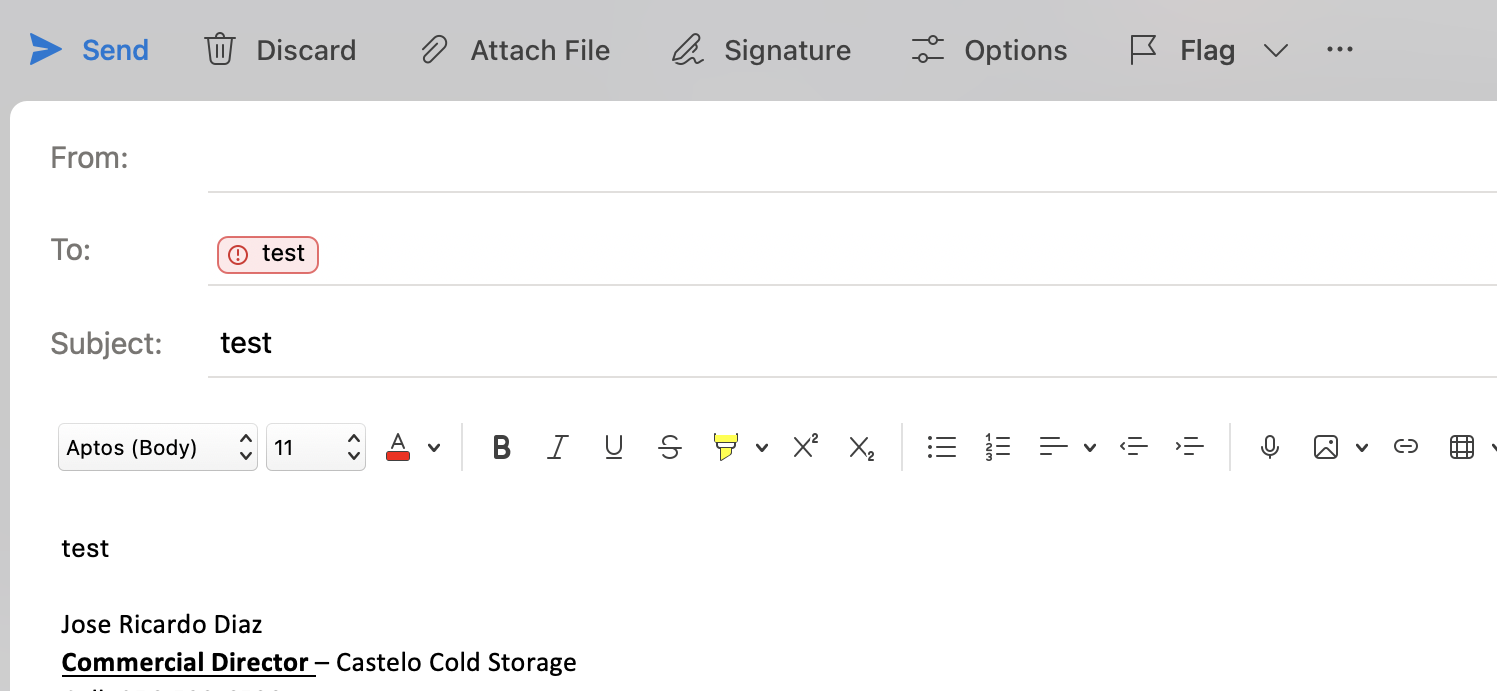Start dictation with microphone icon
This screenshot has width=1497, height=691.
pos(1270,447)
